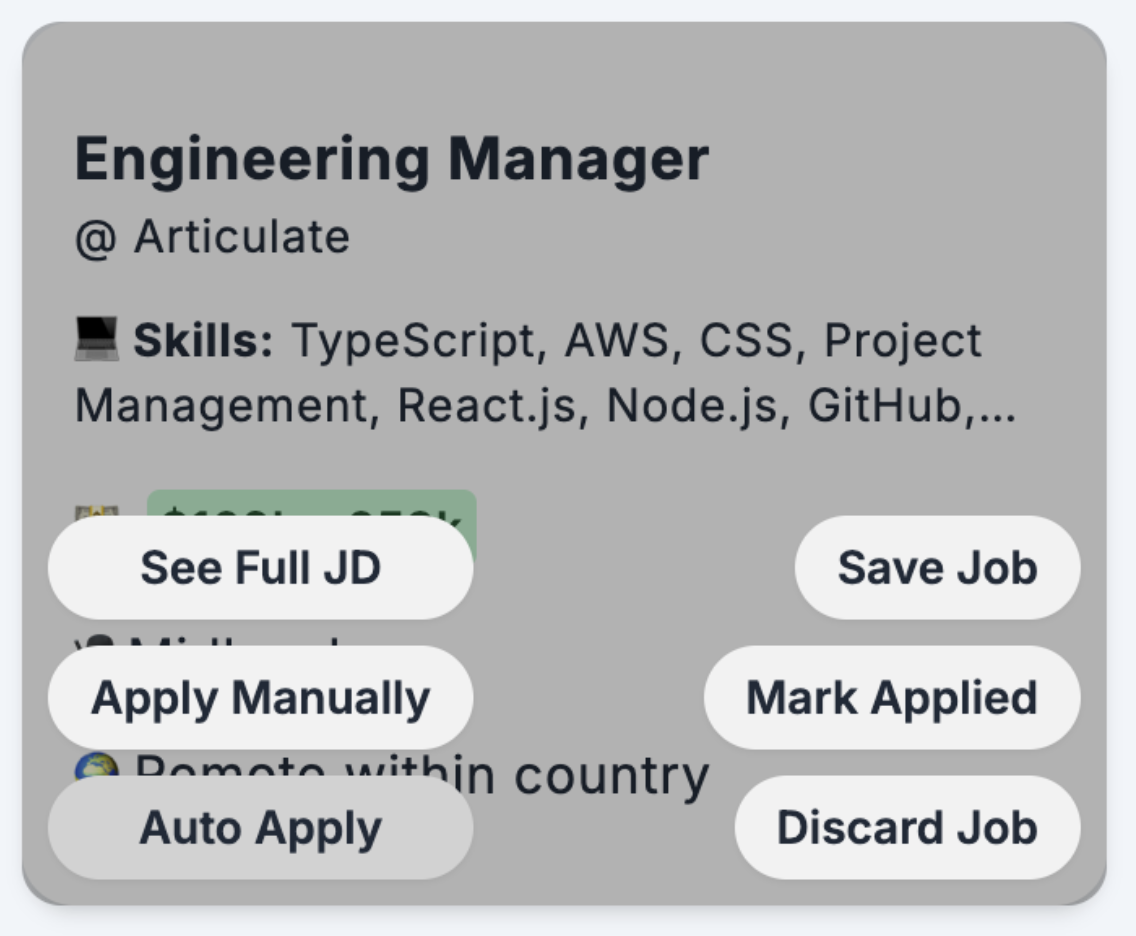1136x936 pixels.
Task: Click the globe icon beside Remote within country
Action: coord(100,765)
